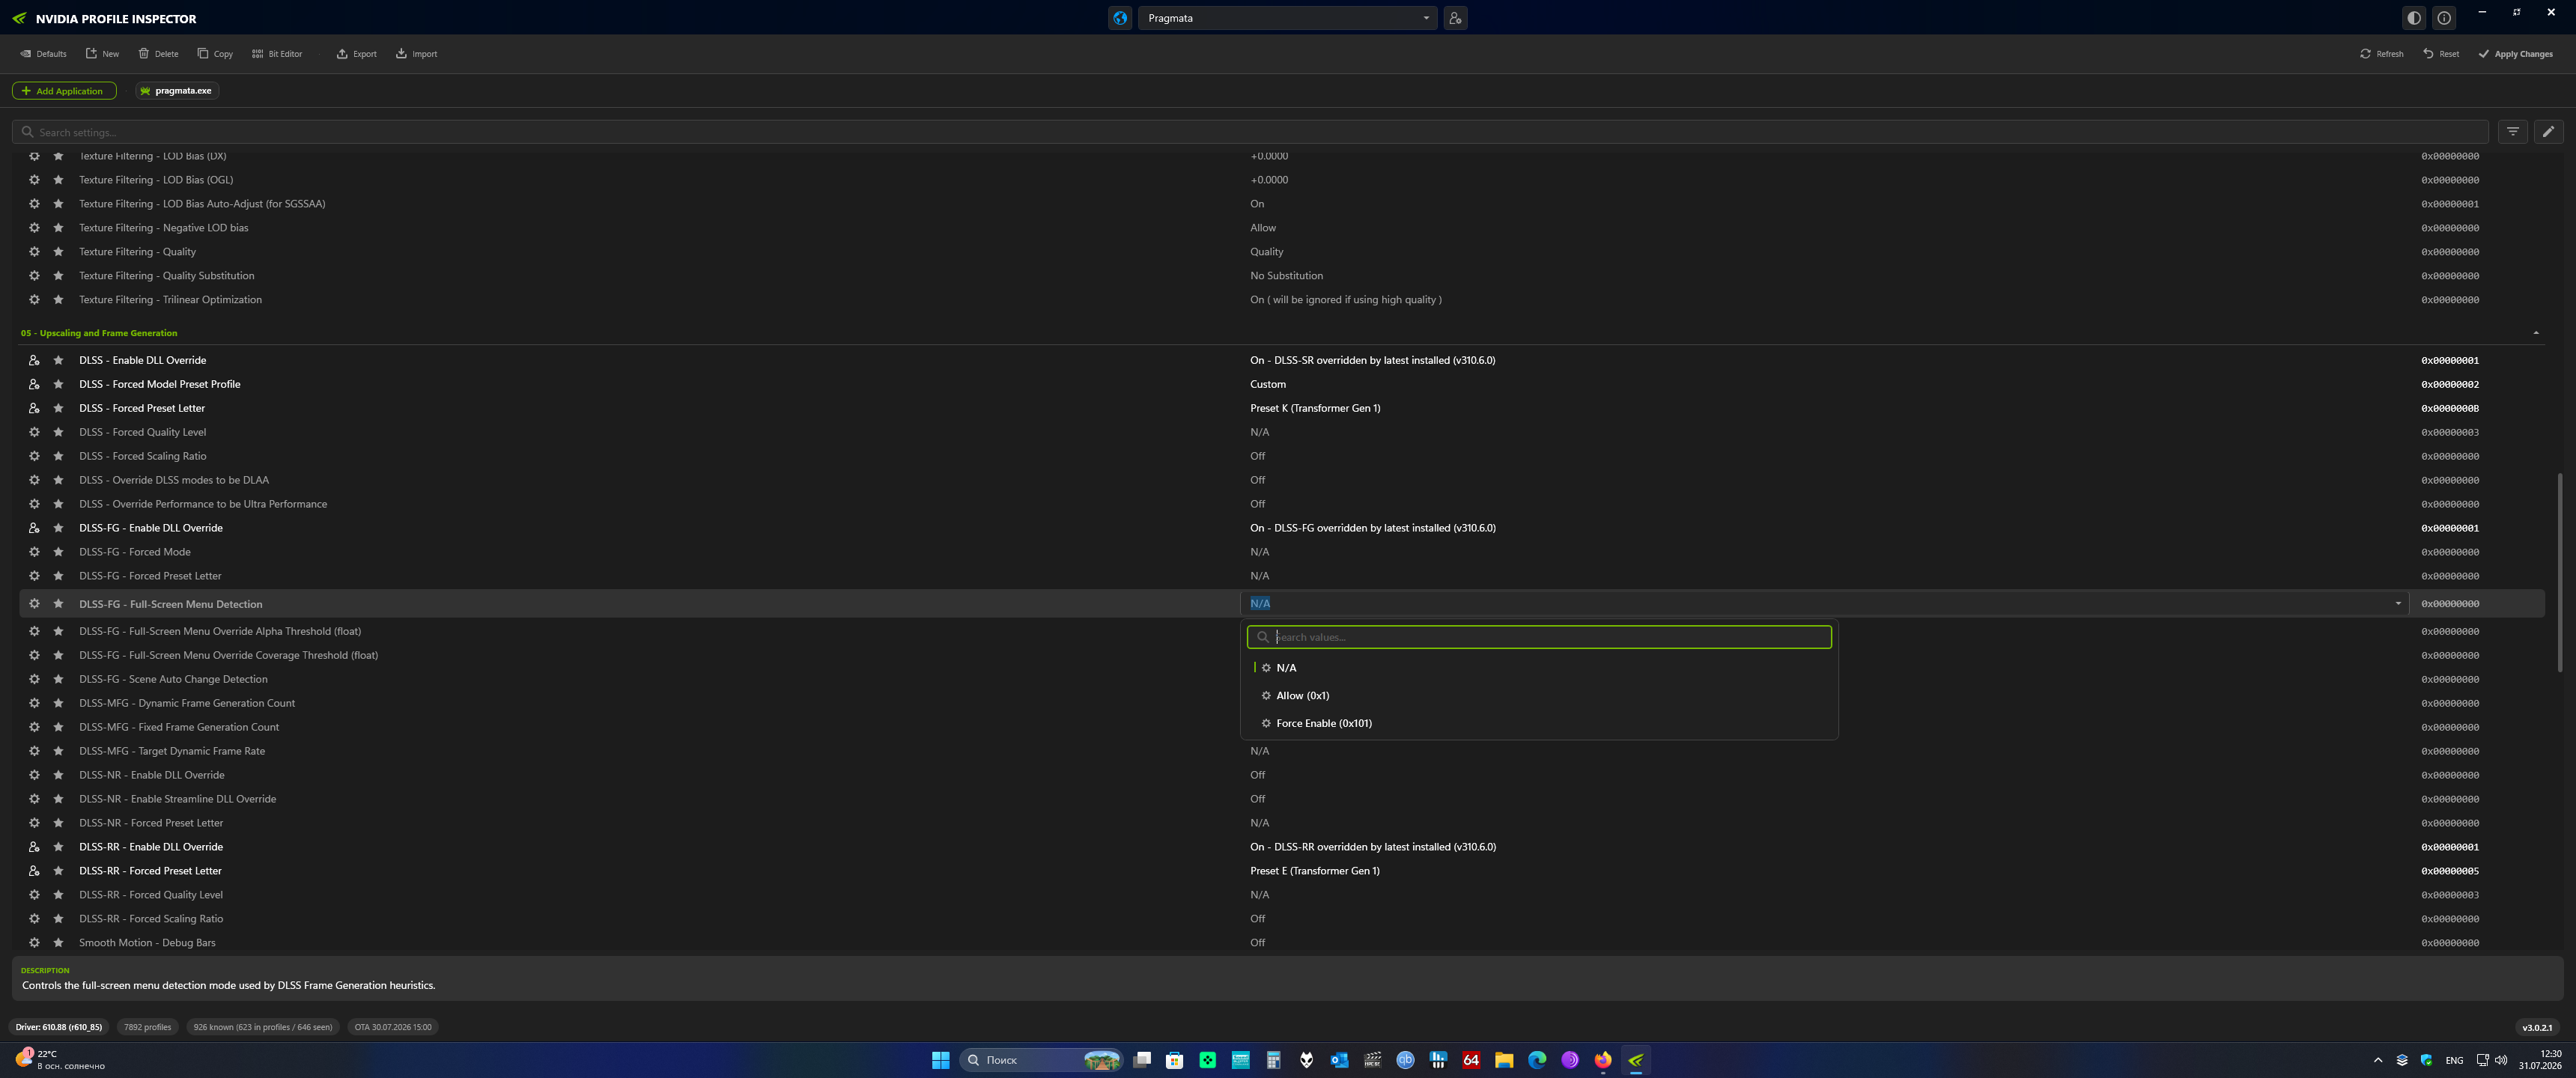Click the user-gear icon on DLSS - Enable DLL Override
The image size is (2576, 1078).
(x=34, y=360)
